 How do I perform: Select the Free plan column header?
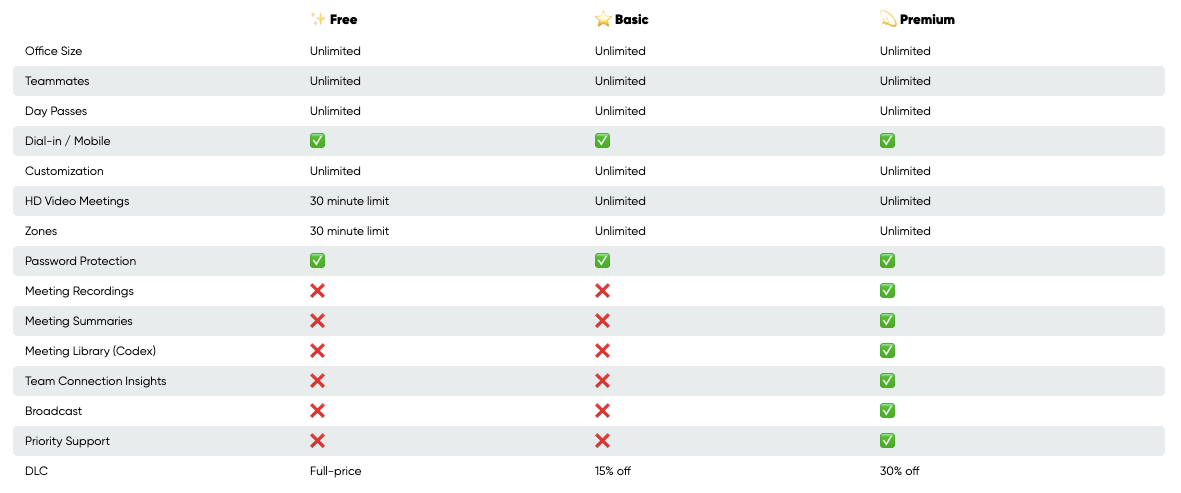pos(343,19)
